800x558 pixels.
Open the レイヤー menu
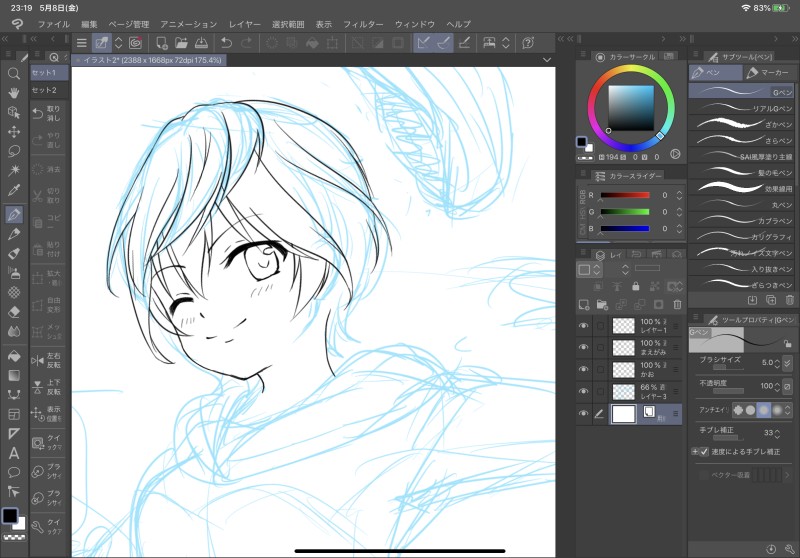(x=244, y=24)
